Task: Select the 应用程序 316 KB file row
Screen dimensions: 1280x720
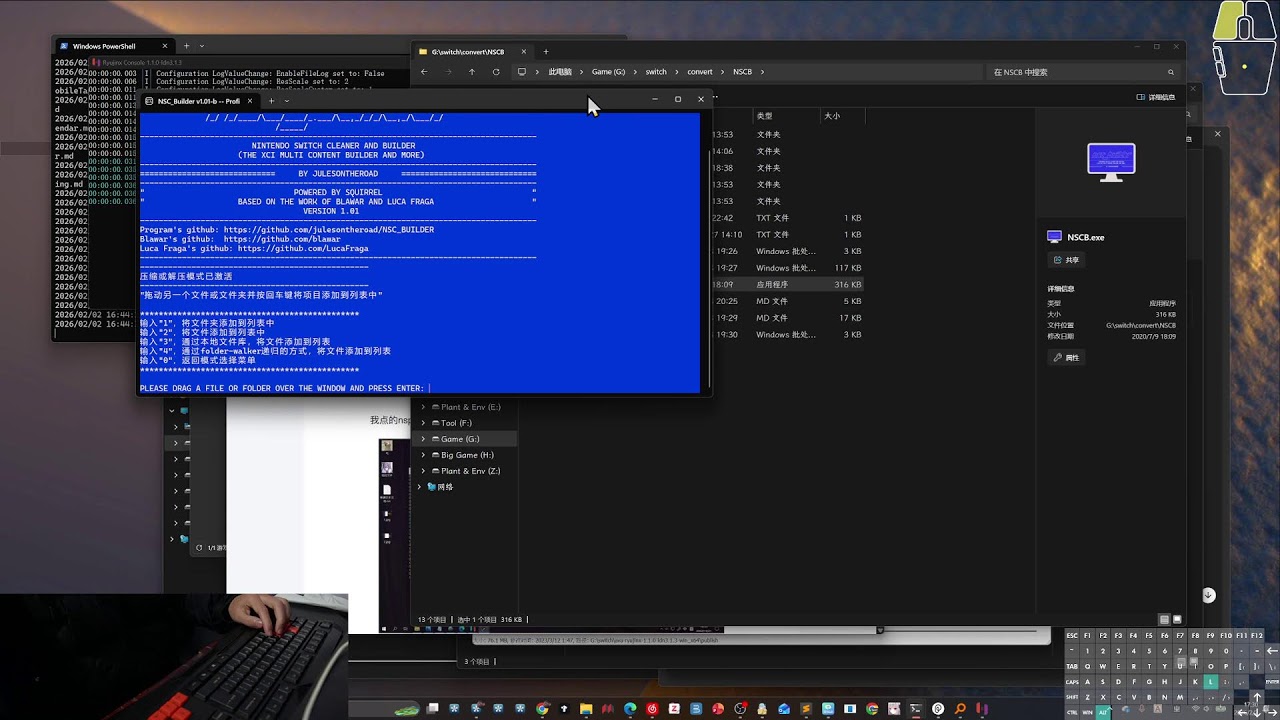Action: pyautogui.click(x=787, y=285)
